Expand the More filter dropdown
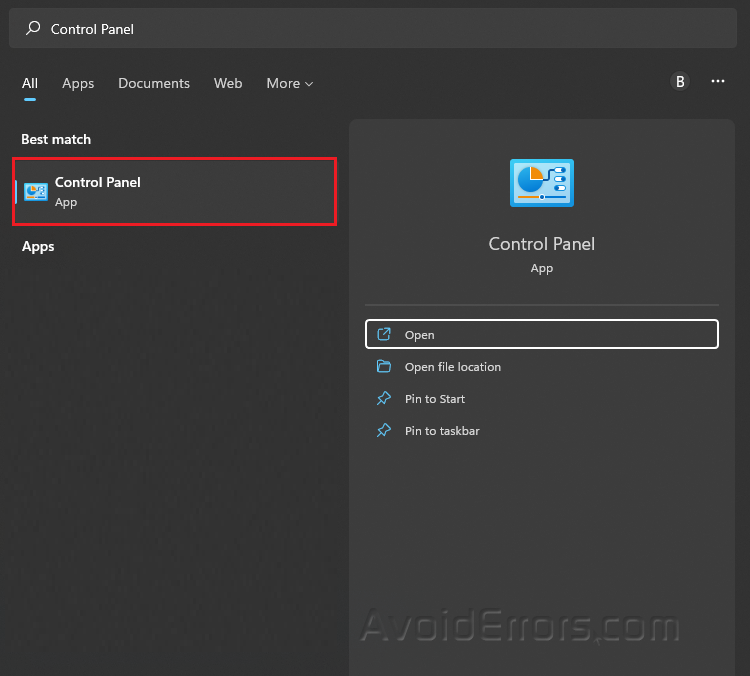 [289, 83]
